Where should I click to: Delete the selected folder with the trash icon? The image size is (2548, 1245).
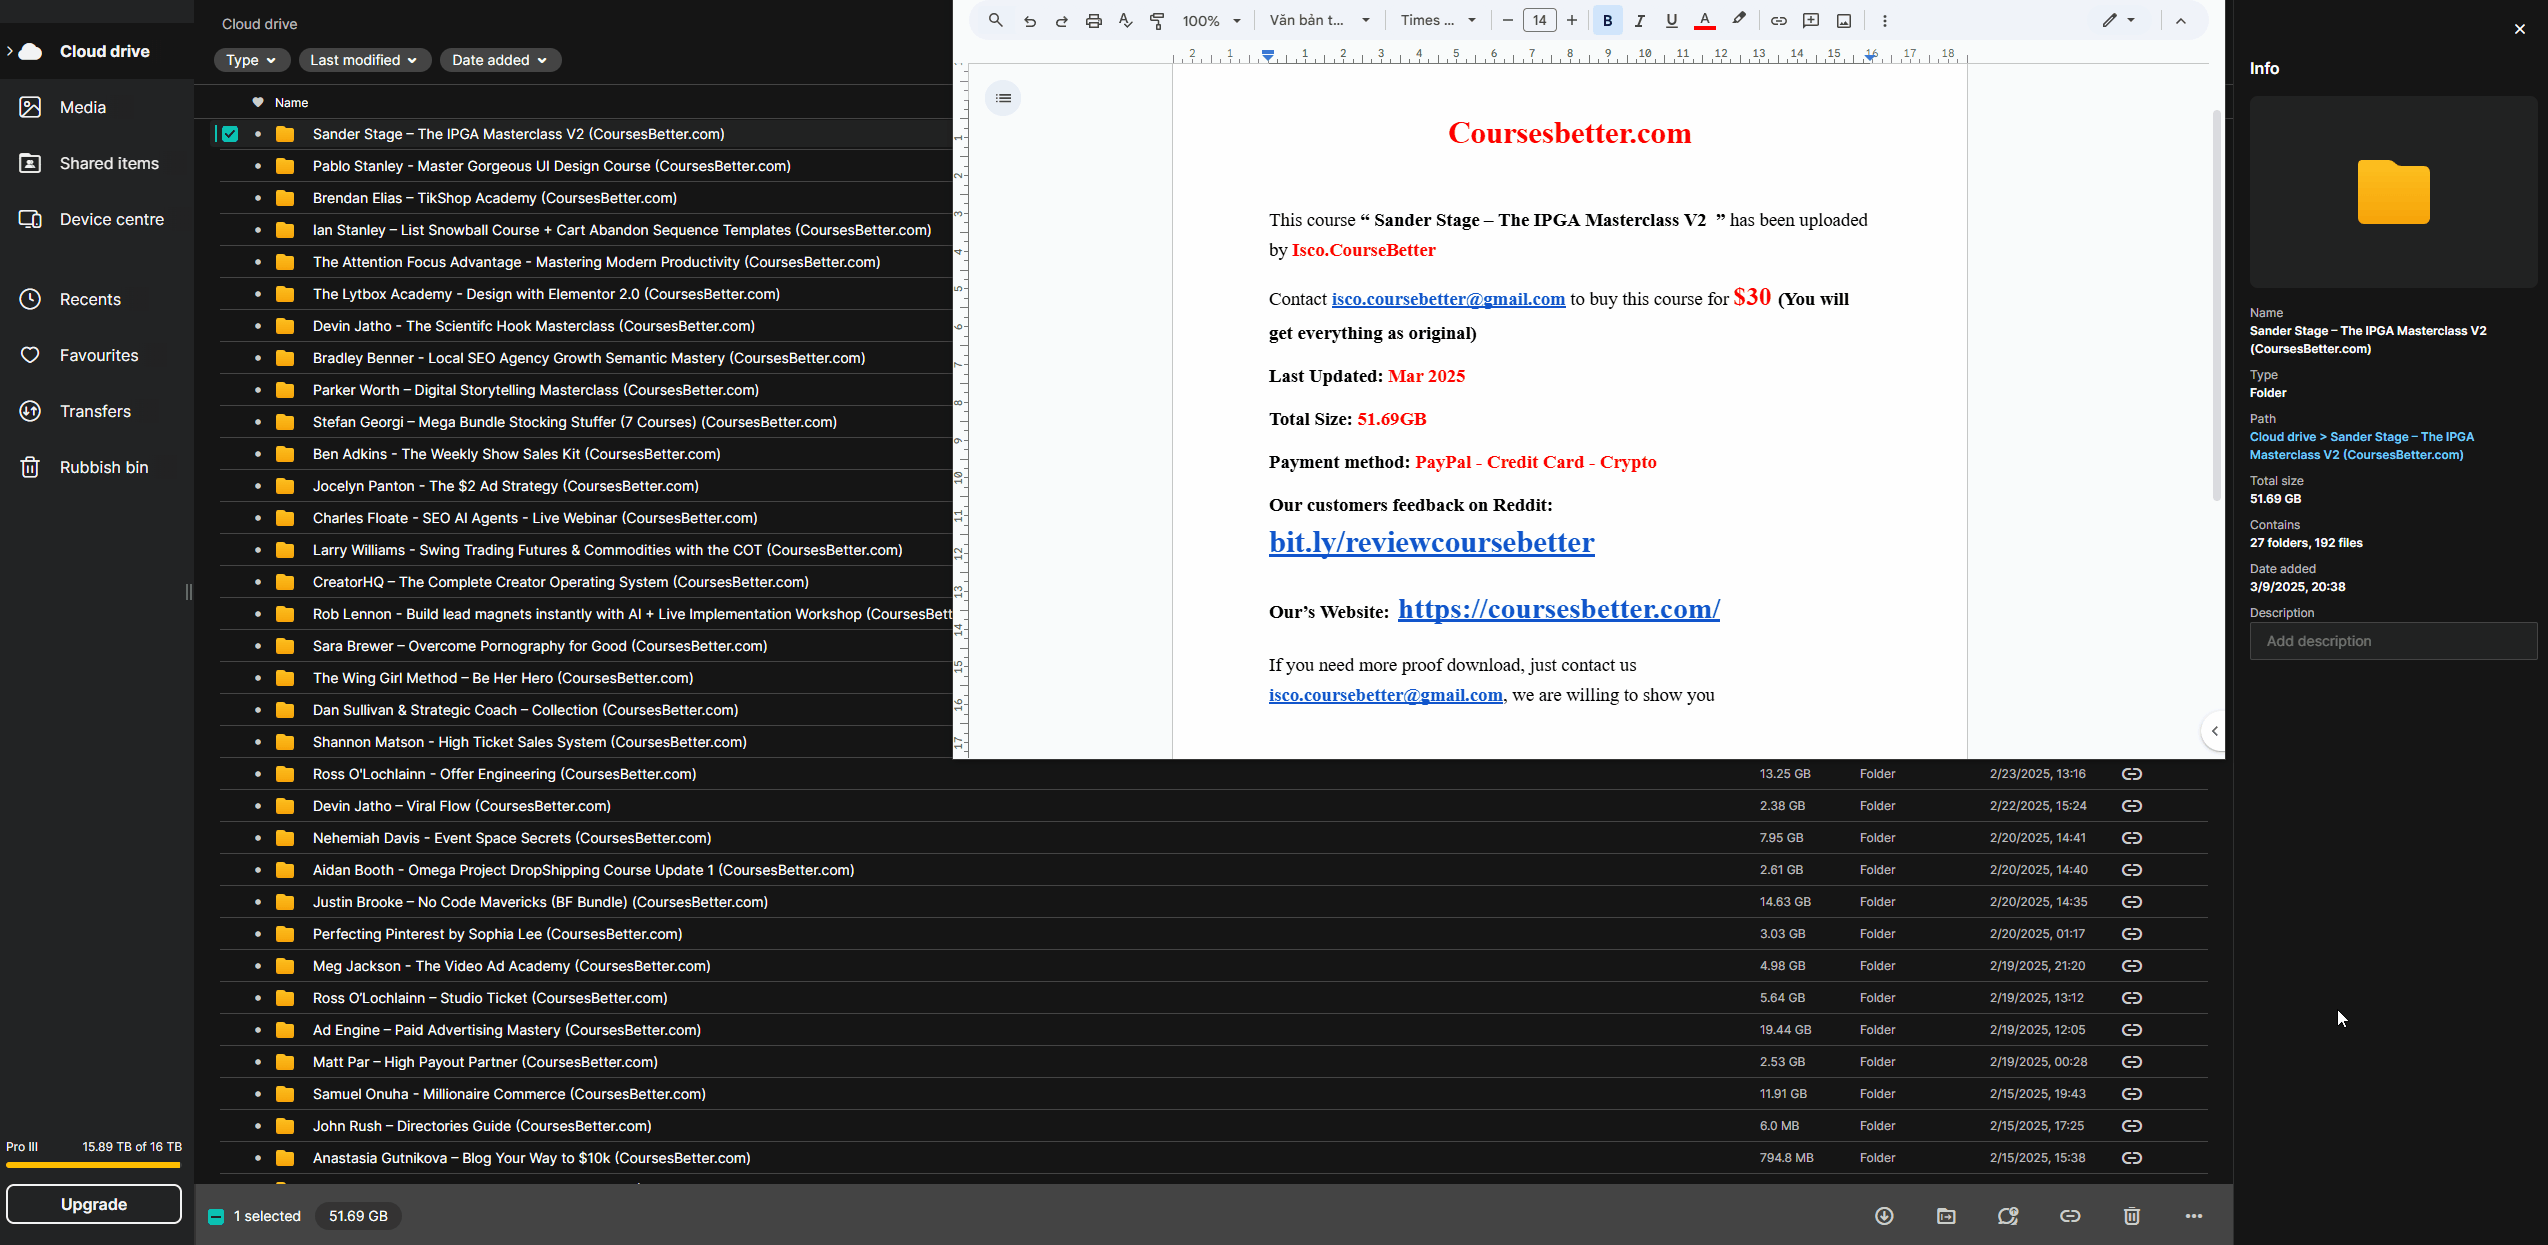tap(2131, 1216)
